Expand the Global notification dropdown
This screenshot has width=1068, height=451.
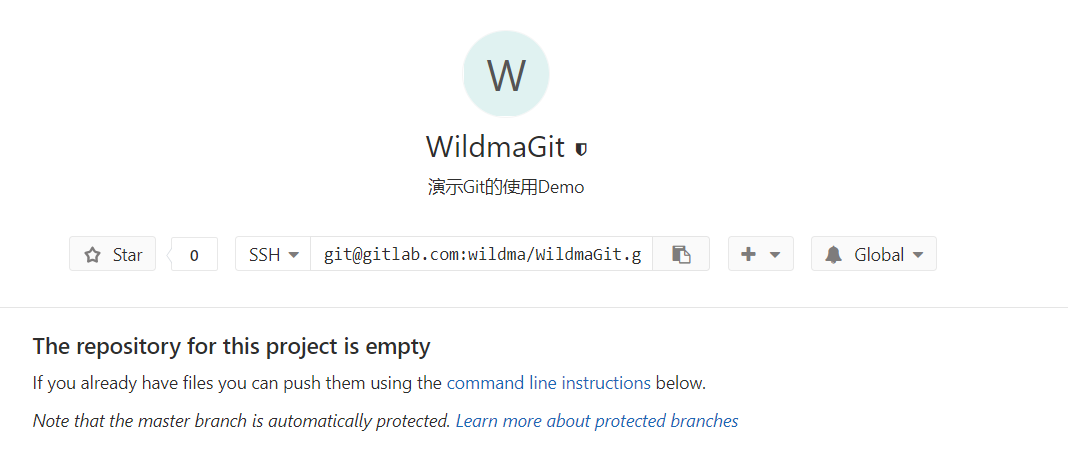(874, 254)
